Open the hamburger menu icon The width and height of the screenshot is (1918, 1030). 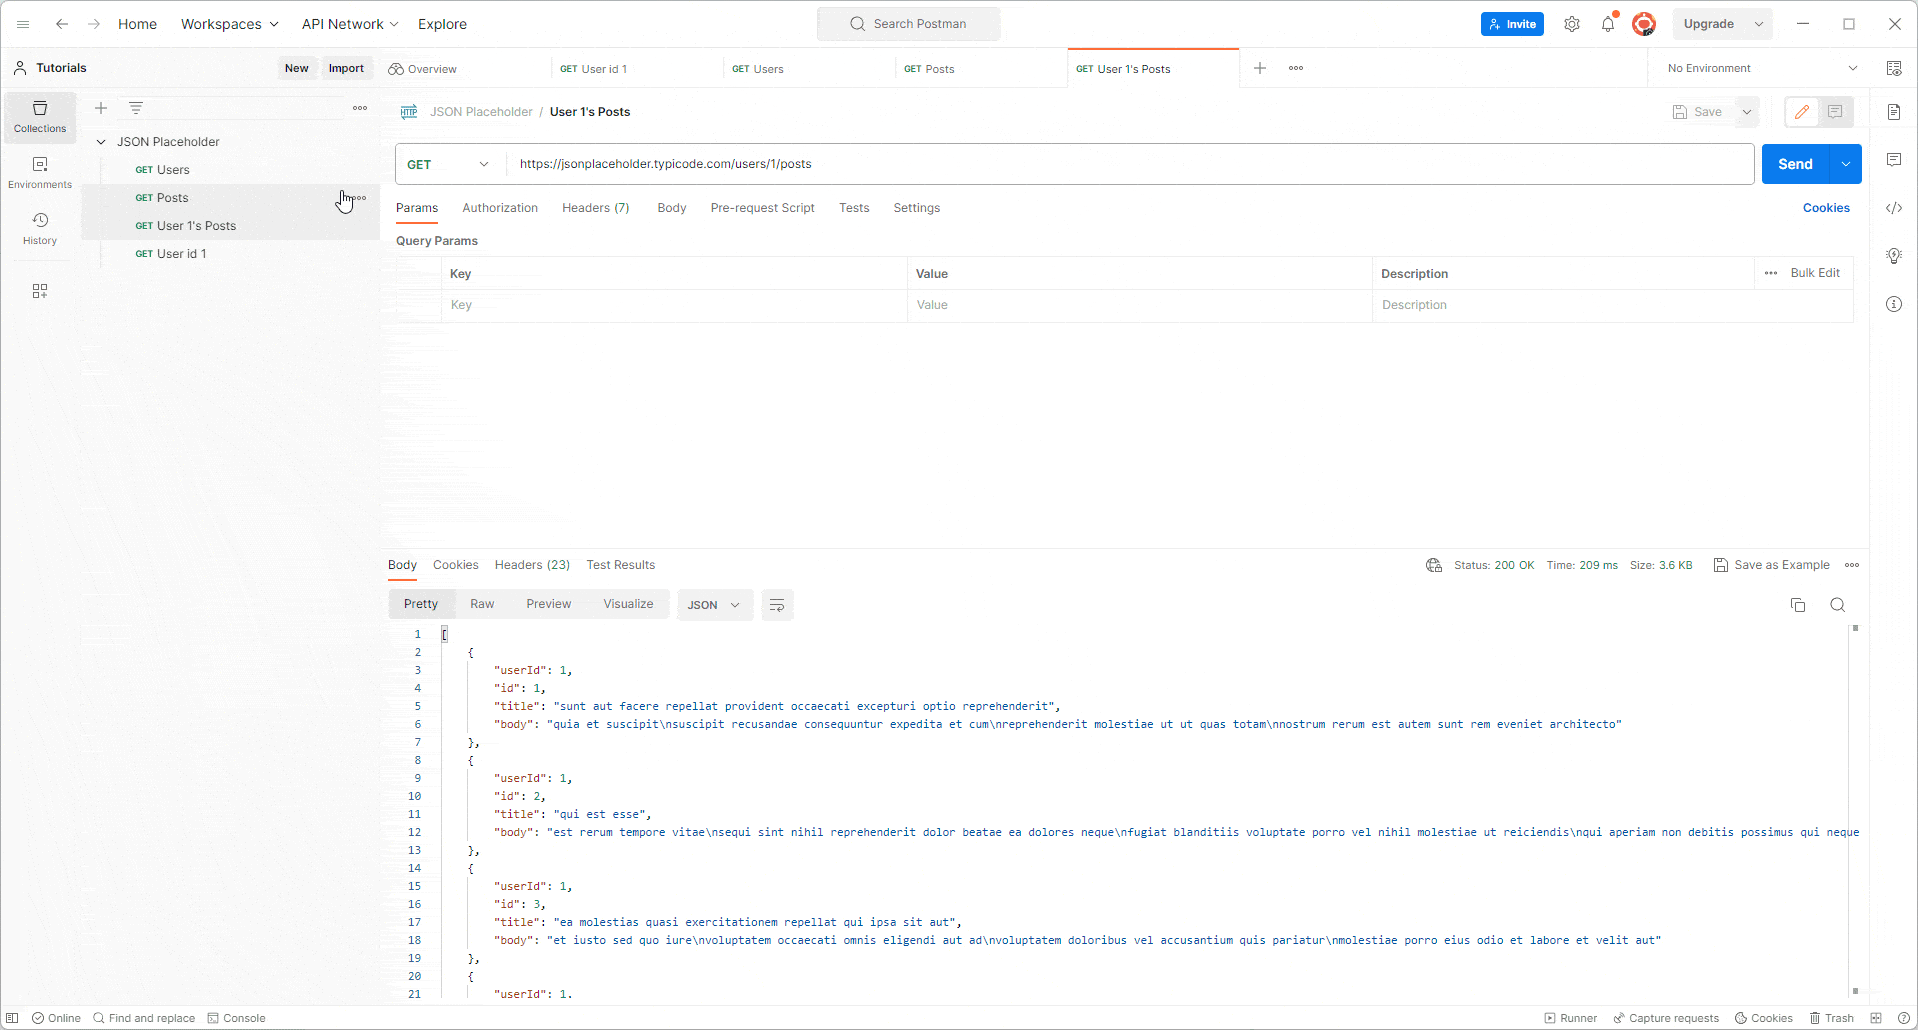(23, 24)
